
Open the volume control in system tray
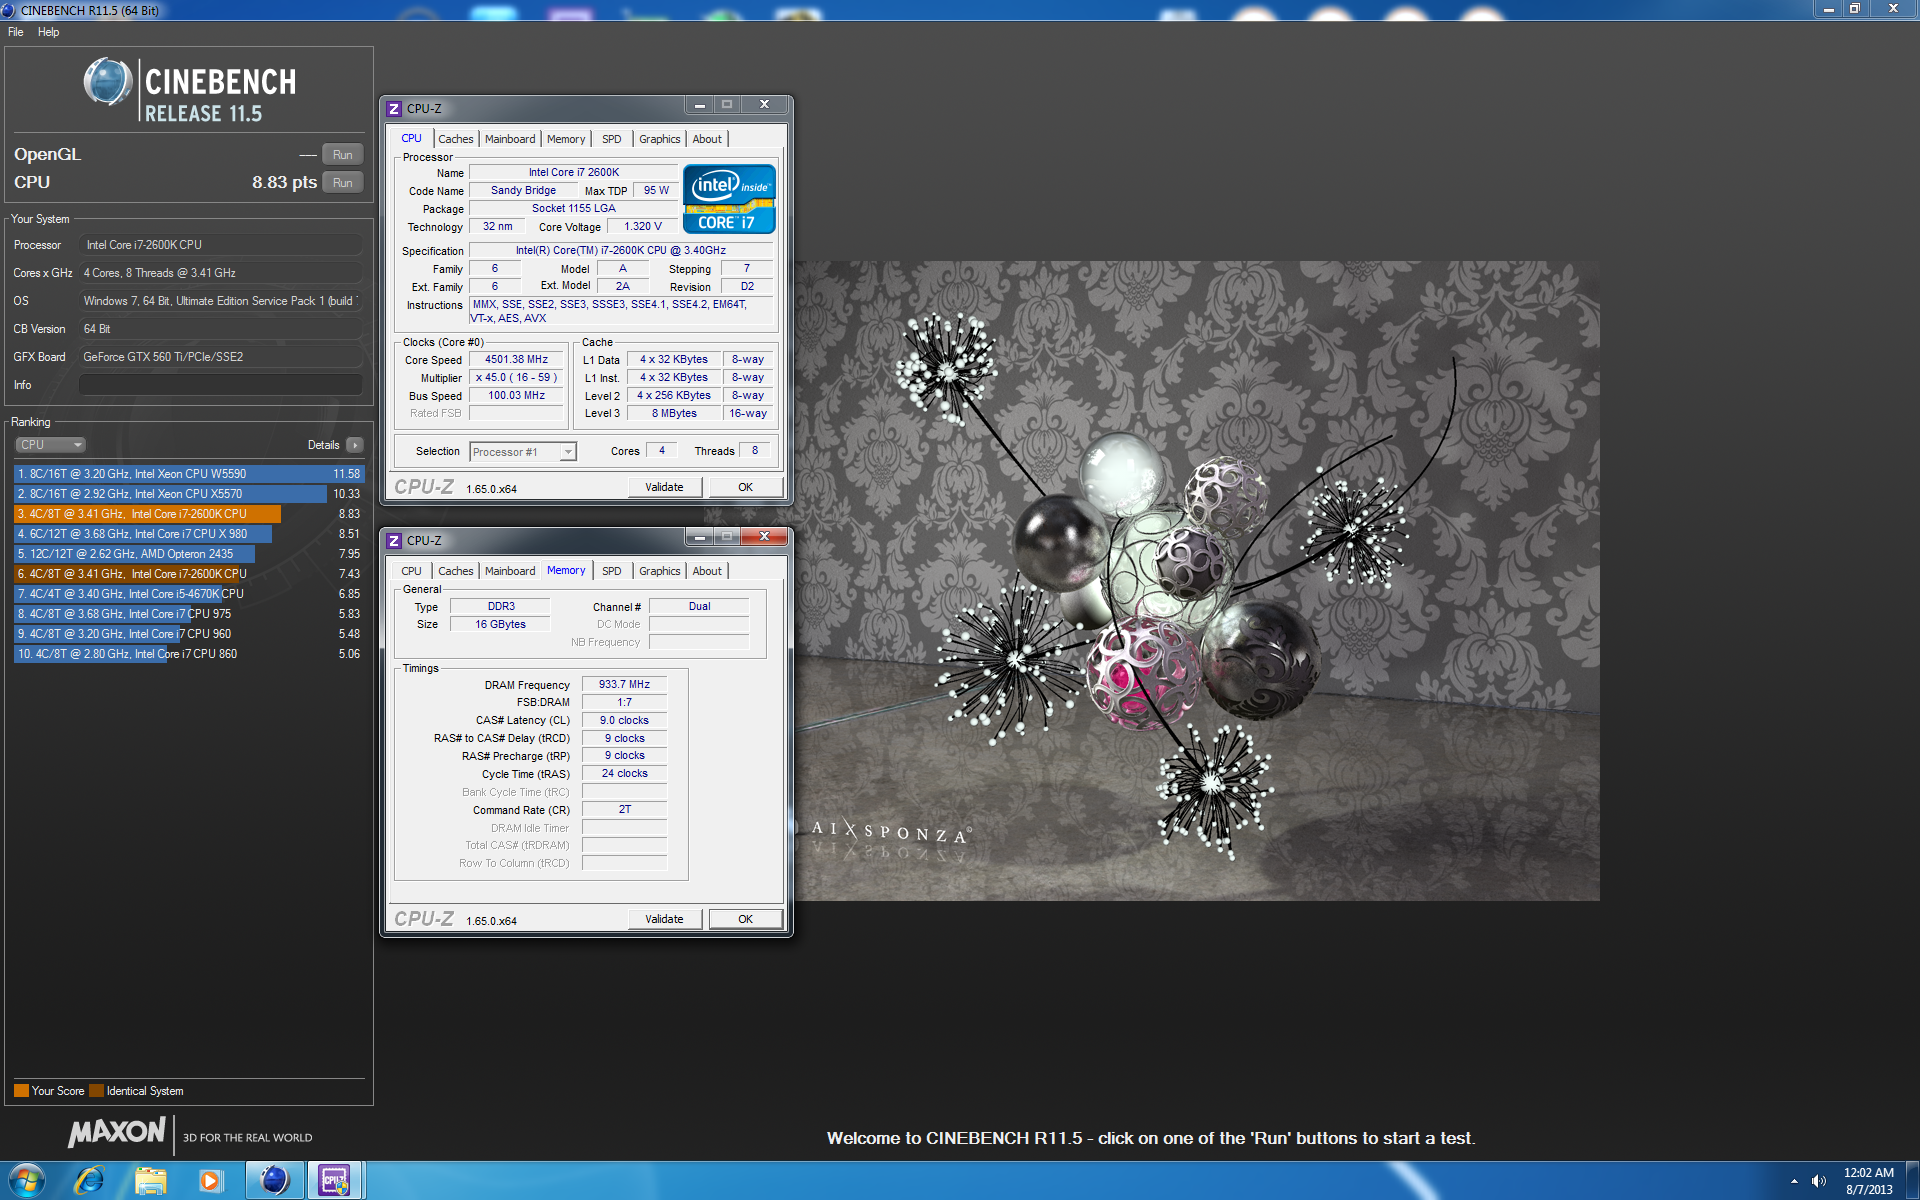tap(1818, 1181)
